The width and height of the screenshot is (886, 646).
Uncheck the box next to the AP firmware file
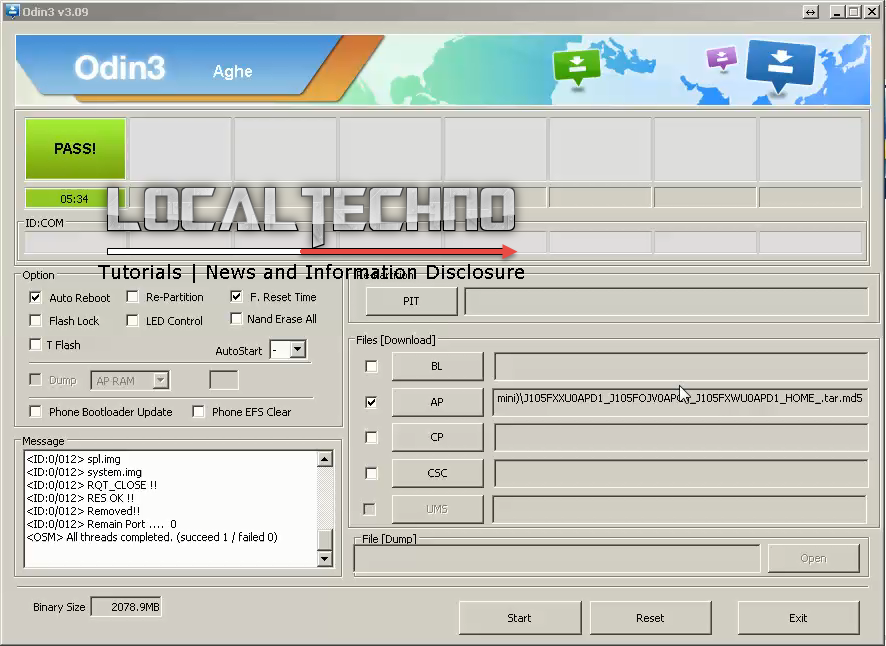point(371,402)
